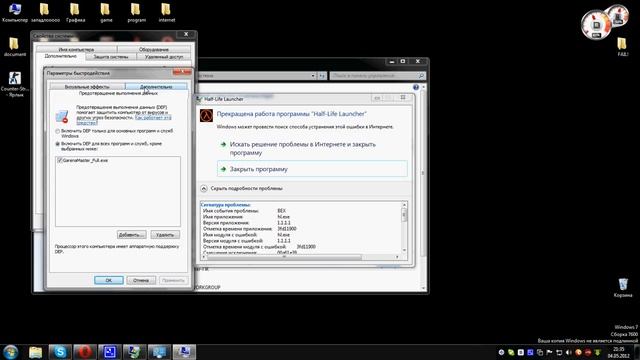
Task: Click the refresh button beside the address bar
Action: pos(322,76)
